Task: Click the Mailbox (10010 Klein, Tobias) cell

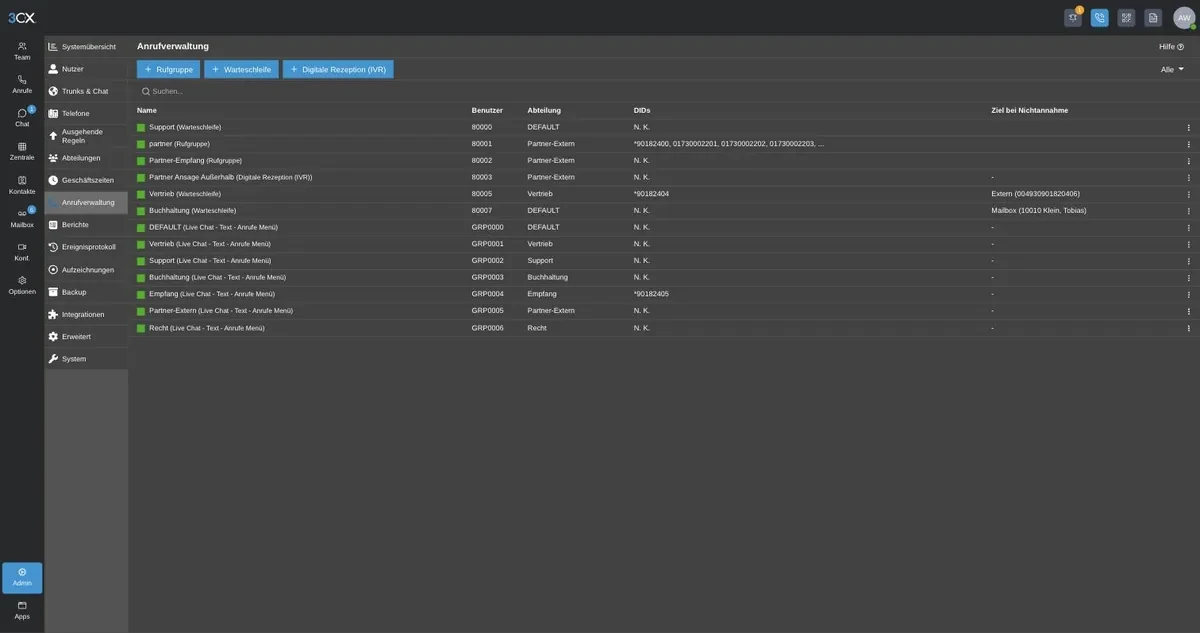Action: pyautogui.click(x=1039, y=211)
